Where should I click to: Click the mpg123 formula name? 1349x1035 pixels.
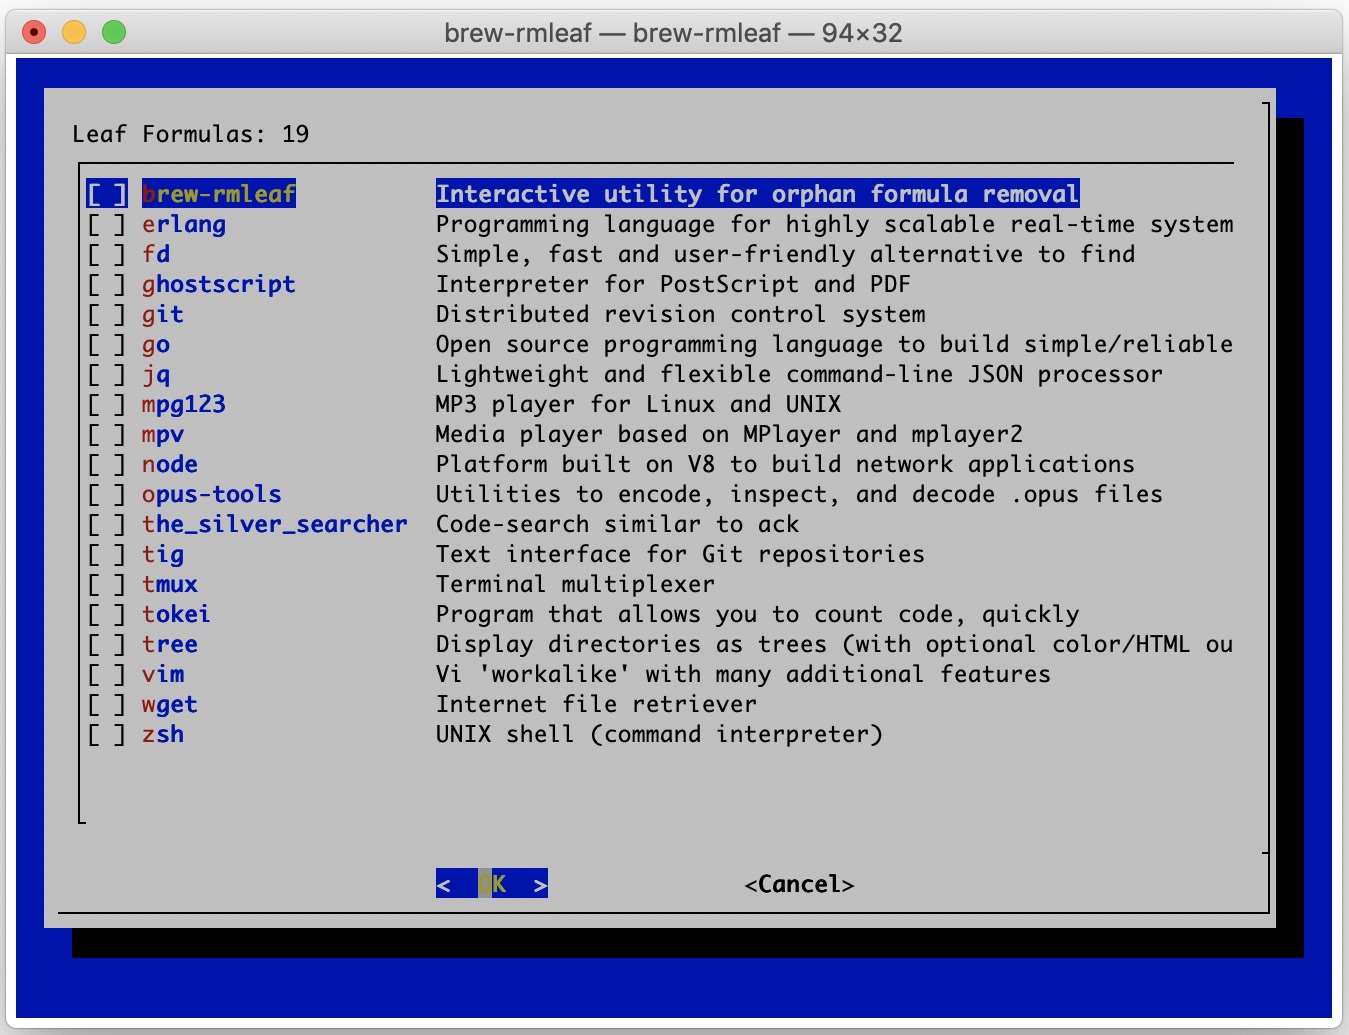[x=184, y=404]
